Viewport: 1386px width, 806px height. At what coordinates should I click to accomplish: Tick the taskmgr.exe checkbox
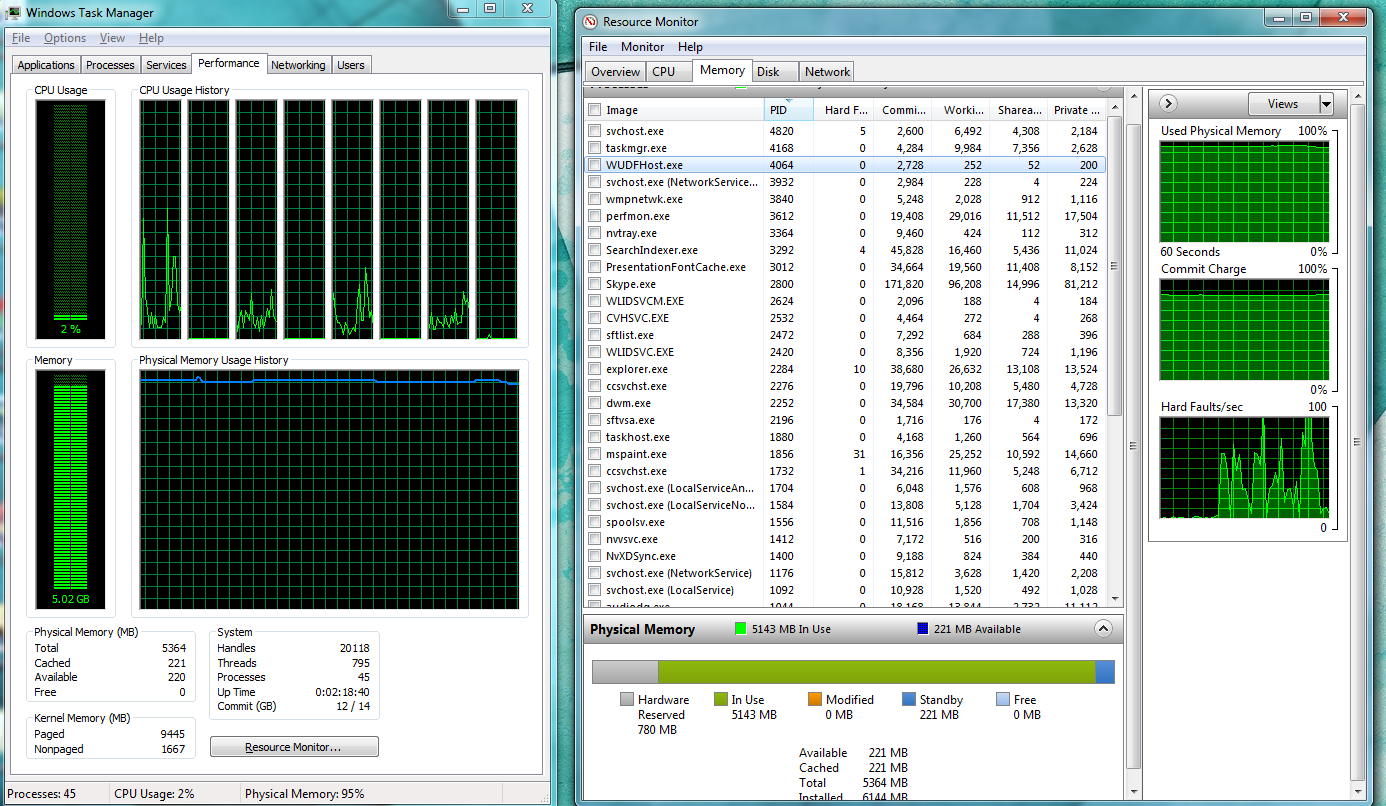tap(595, 148)
